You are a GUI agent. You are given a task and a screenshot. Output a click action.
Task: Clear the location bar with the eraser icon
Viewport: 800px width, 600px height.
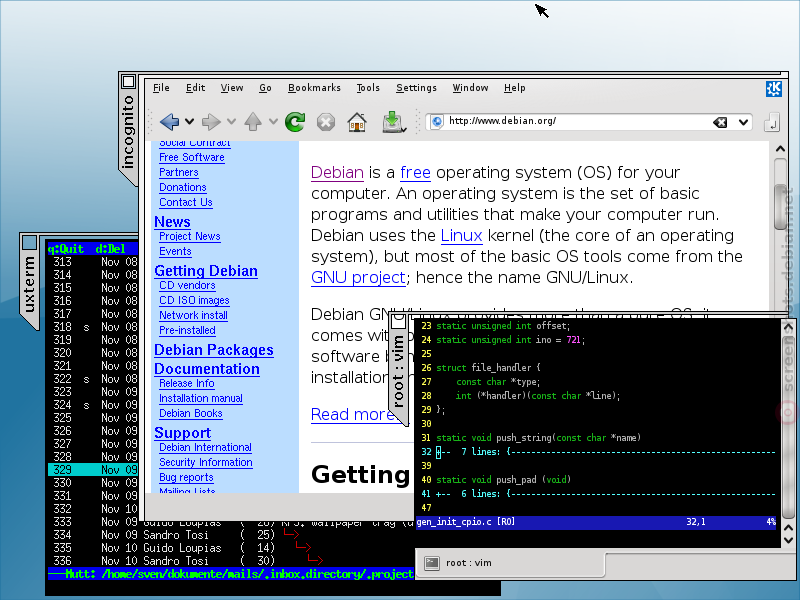[720, 122]
